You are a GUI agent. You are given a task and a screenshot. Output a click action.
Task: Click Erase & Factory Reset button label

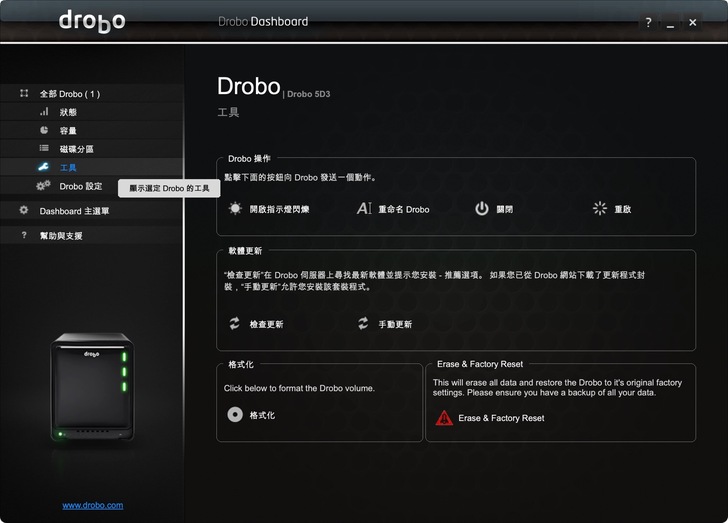501,418
